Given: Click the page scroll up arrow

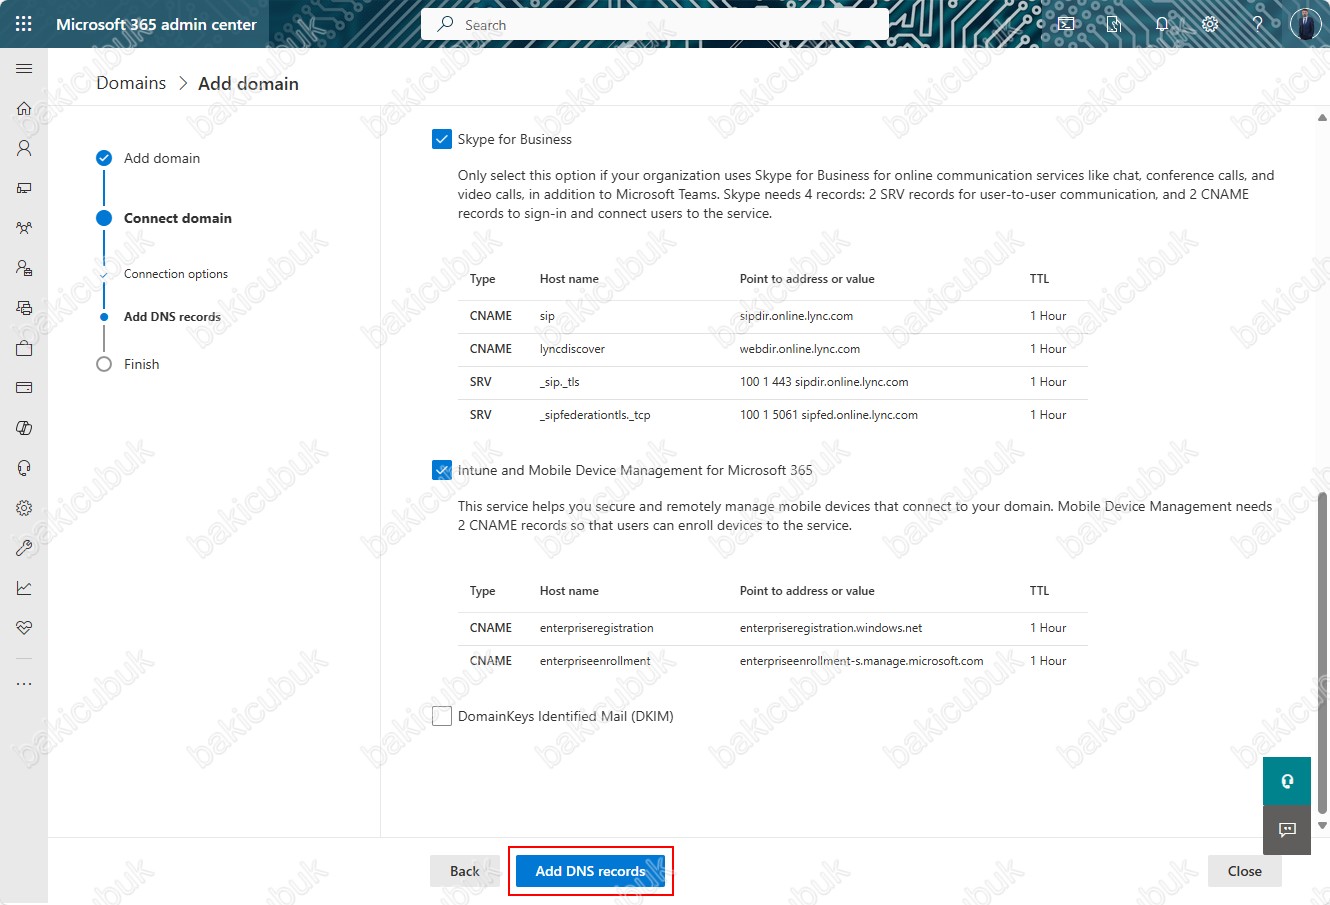Looking at the screenshot, I should point(1322,118).
